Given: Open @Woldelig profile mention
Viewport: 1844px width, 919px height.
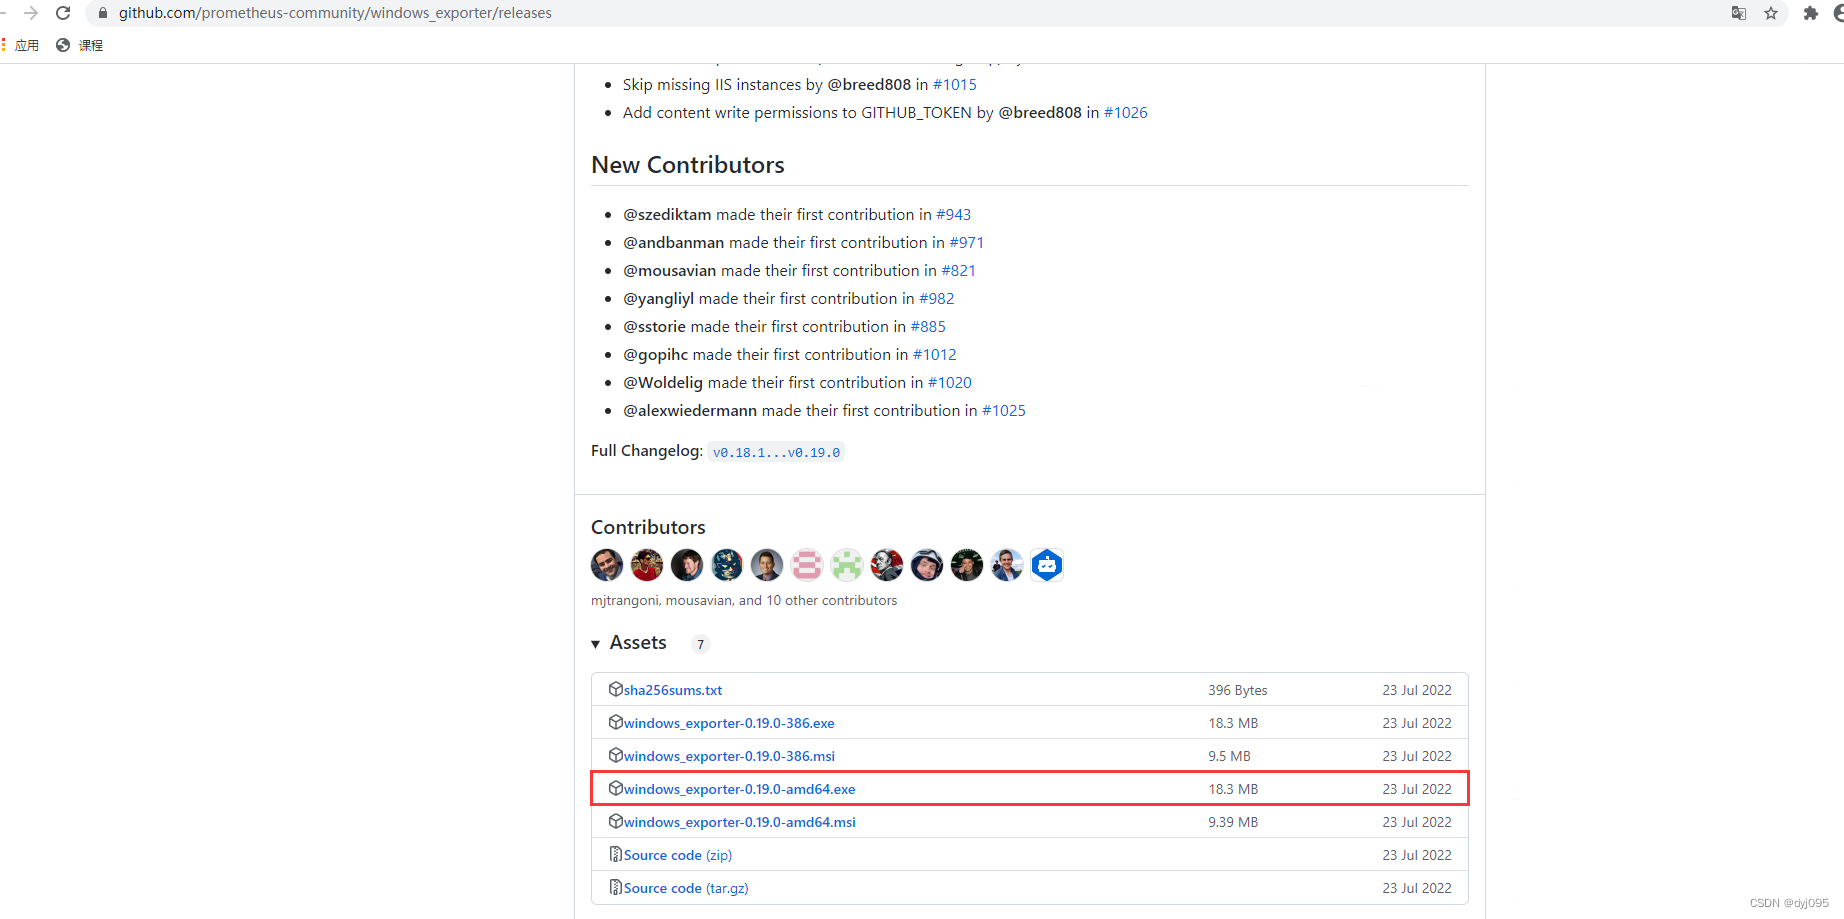Looking at the screenshot, I should [663, 383].
